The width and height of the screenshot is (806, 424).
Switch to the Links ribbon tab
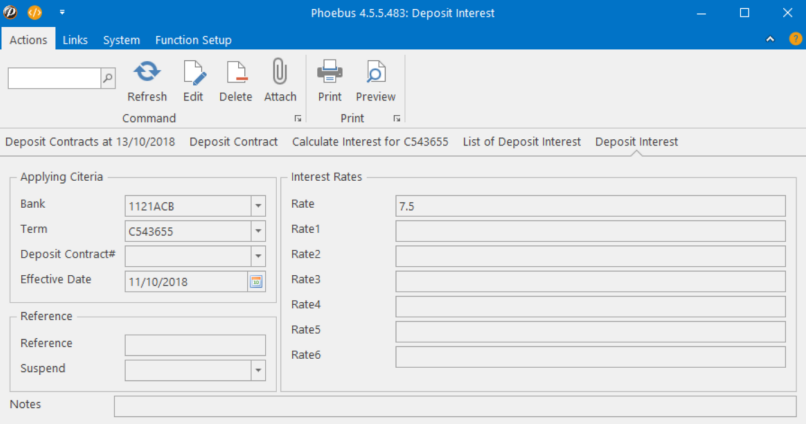tap(75, 40)
